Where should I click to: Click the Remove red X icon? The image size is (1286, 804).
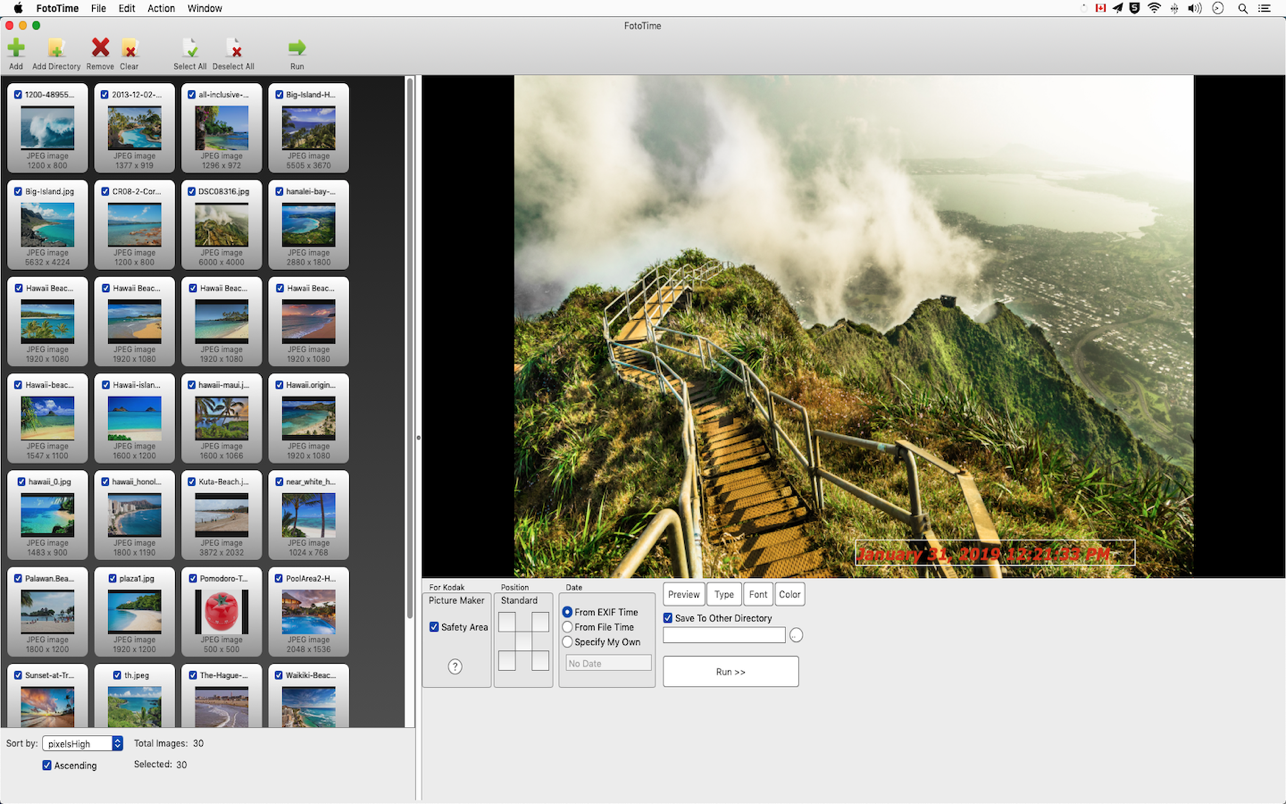100,48
